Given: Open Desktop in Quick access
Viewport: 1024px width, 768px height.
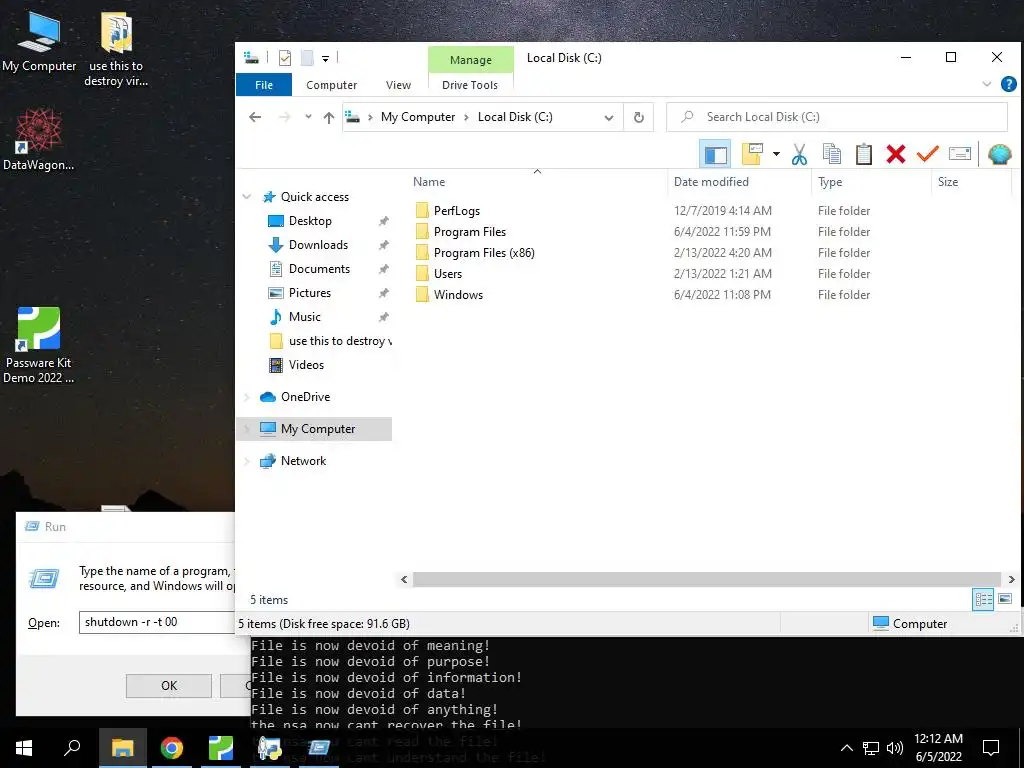Looking at the screenshot, I should click(310, 221).
